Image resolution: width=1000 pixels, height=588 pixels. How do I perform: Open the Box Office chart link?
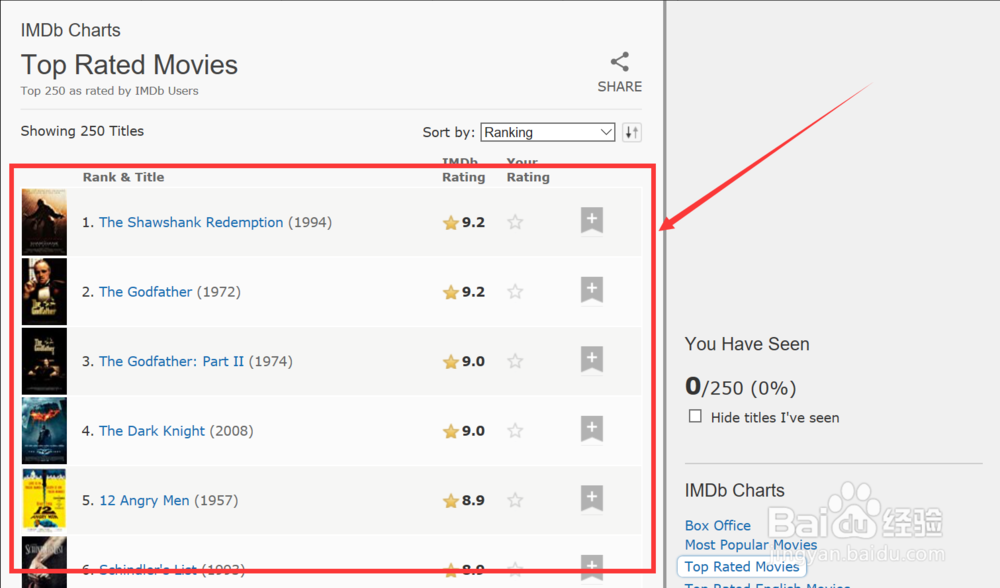pyautogui.click(x=717, y=526)
